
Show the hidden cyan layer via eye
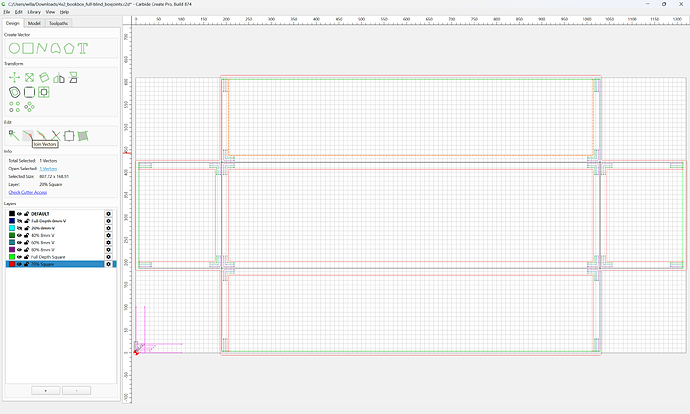[x=19, y=228]
